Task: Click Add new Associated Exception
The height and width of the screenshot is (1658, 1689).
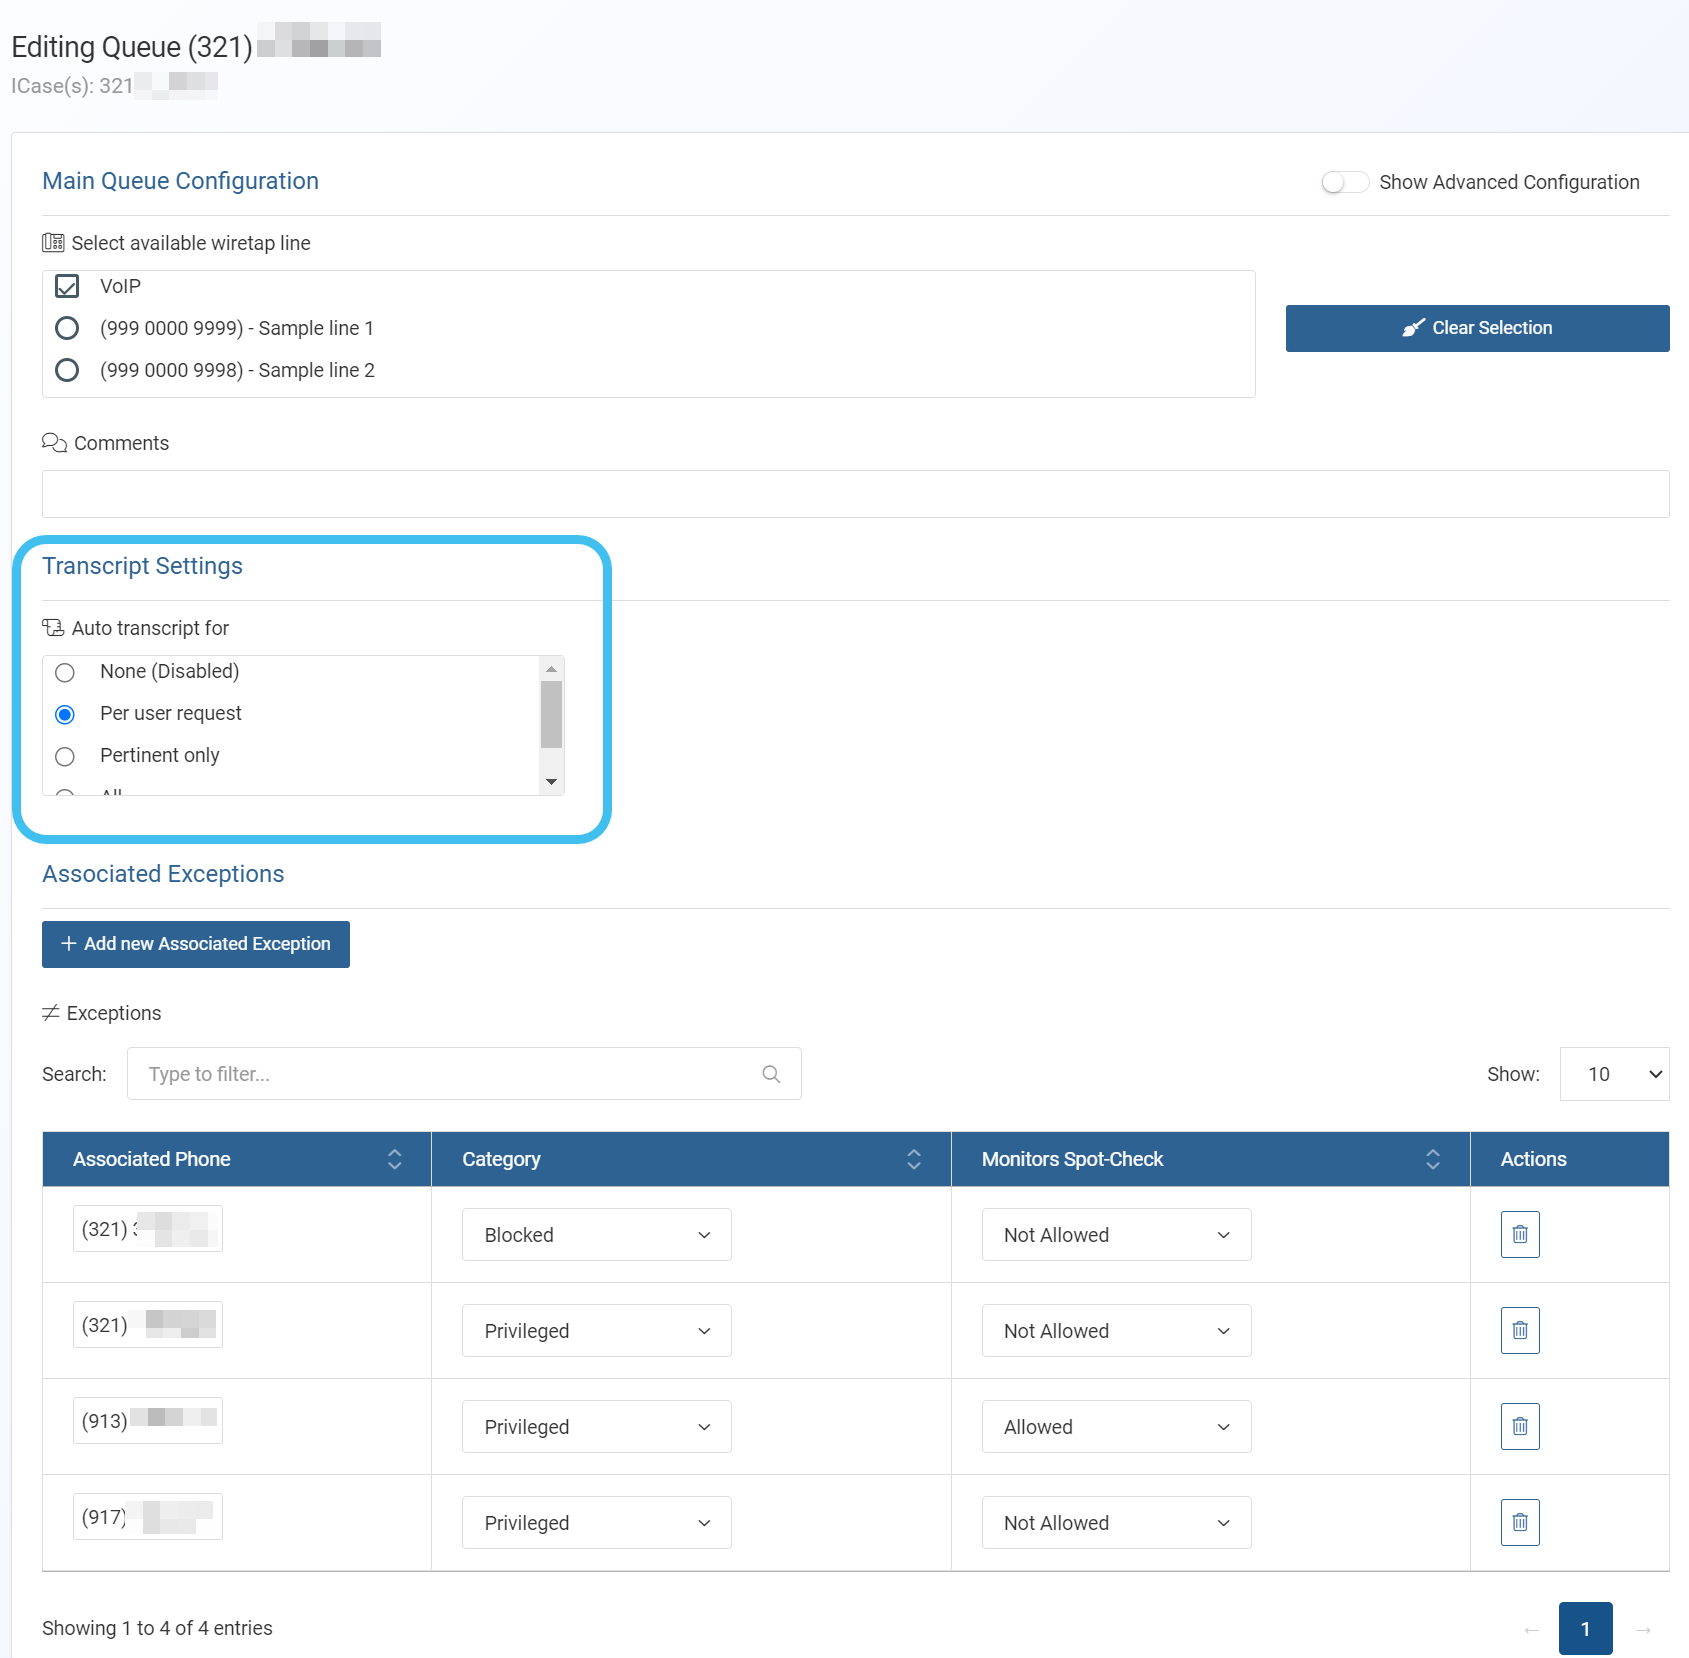Action: (x=196, y=944)
